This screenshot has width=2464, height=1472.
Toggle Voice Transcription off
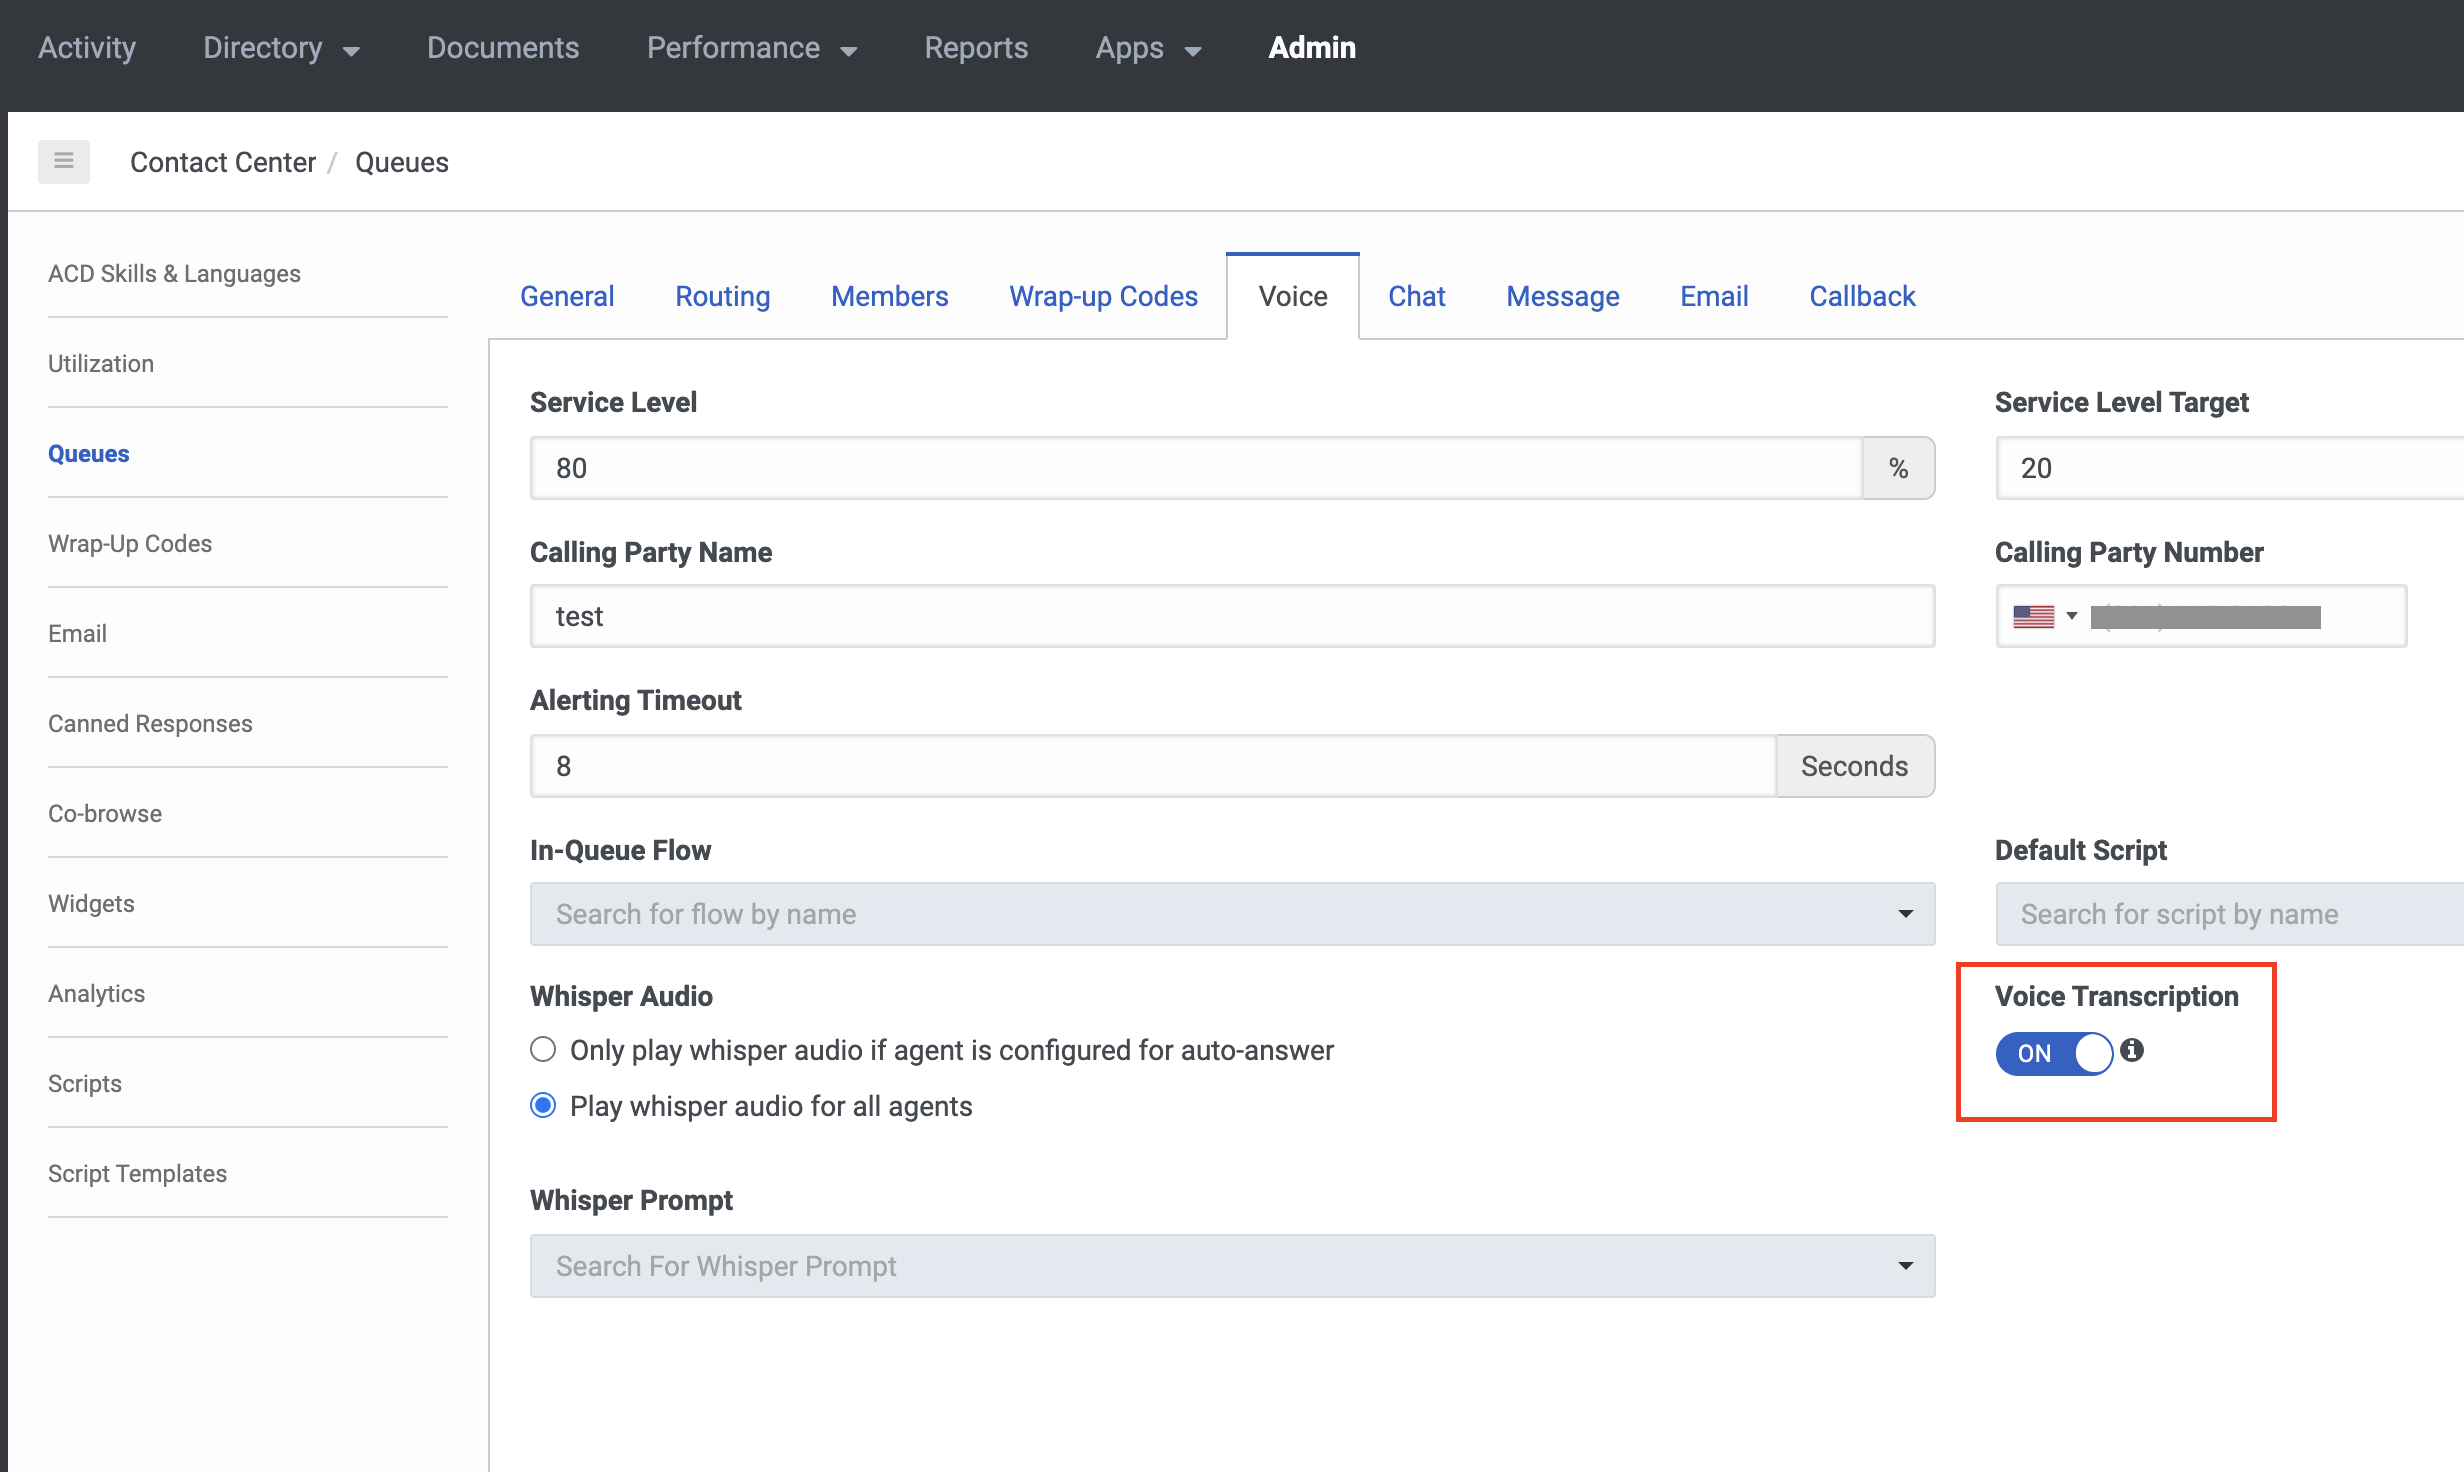click(2053, 1052)
